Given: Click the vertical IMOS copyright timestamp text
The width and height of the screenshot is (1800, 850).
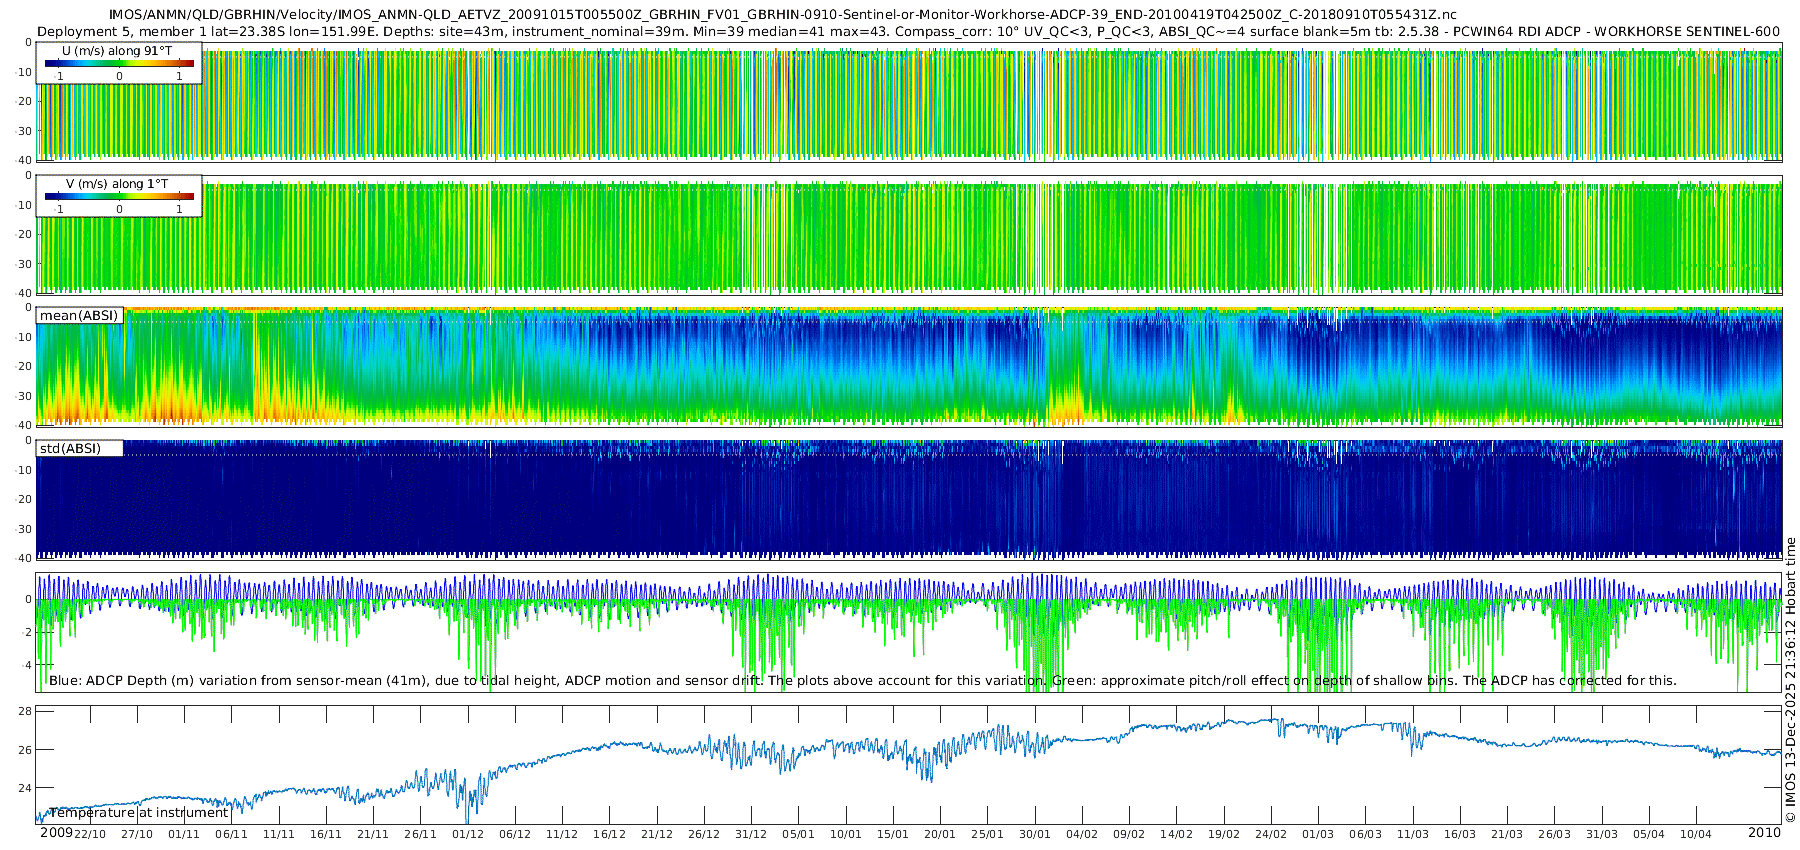Looking at the screenshot, I should point(1790,680).
